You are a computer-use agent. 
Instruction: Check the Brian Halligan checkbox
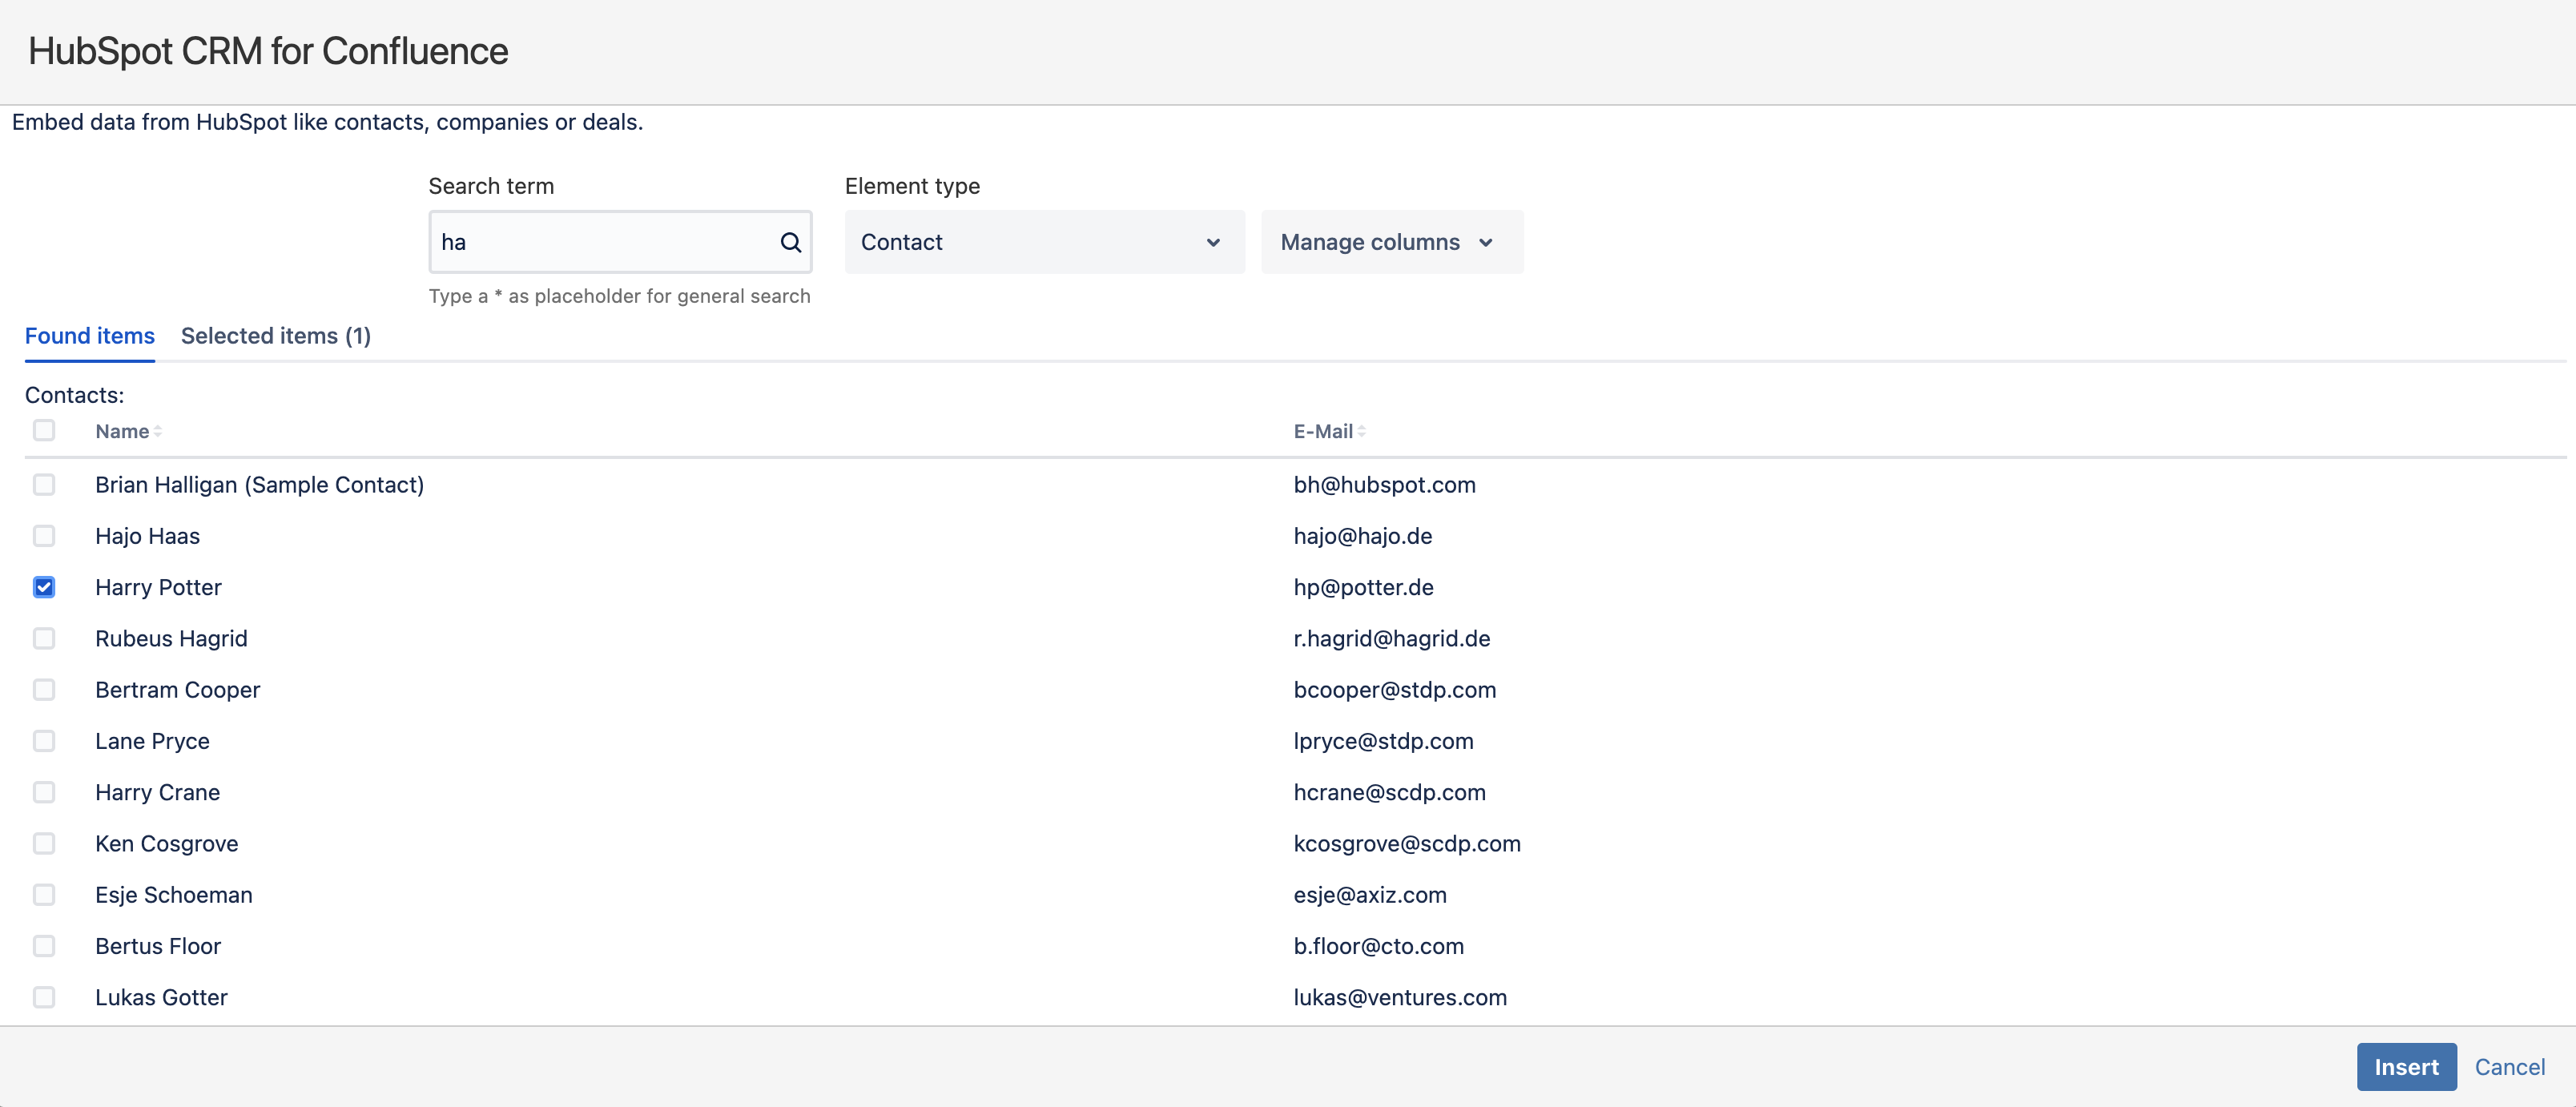(44, 485)
